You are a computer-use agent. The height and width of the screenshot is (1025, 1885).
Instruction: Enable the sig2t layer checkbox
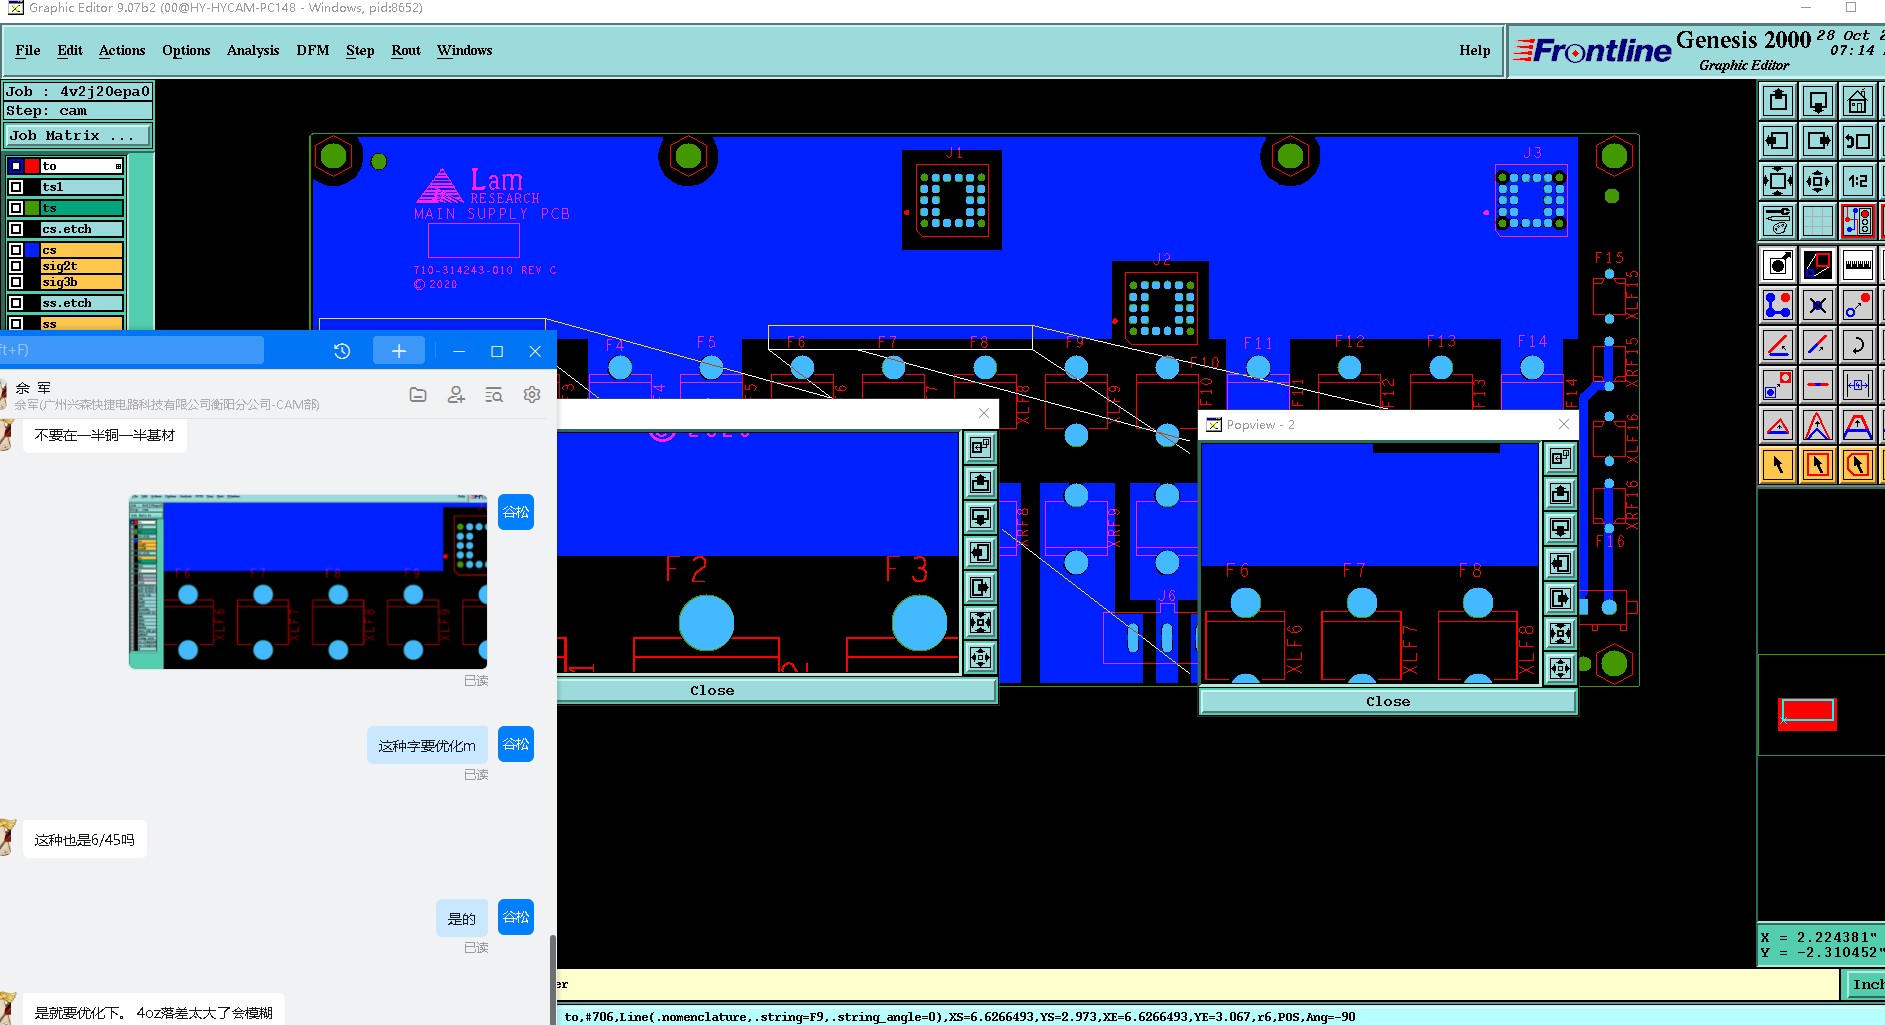(16, 266)
